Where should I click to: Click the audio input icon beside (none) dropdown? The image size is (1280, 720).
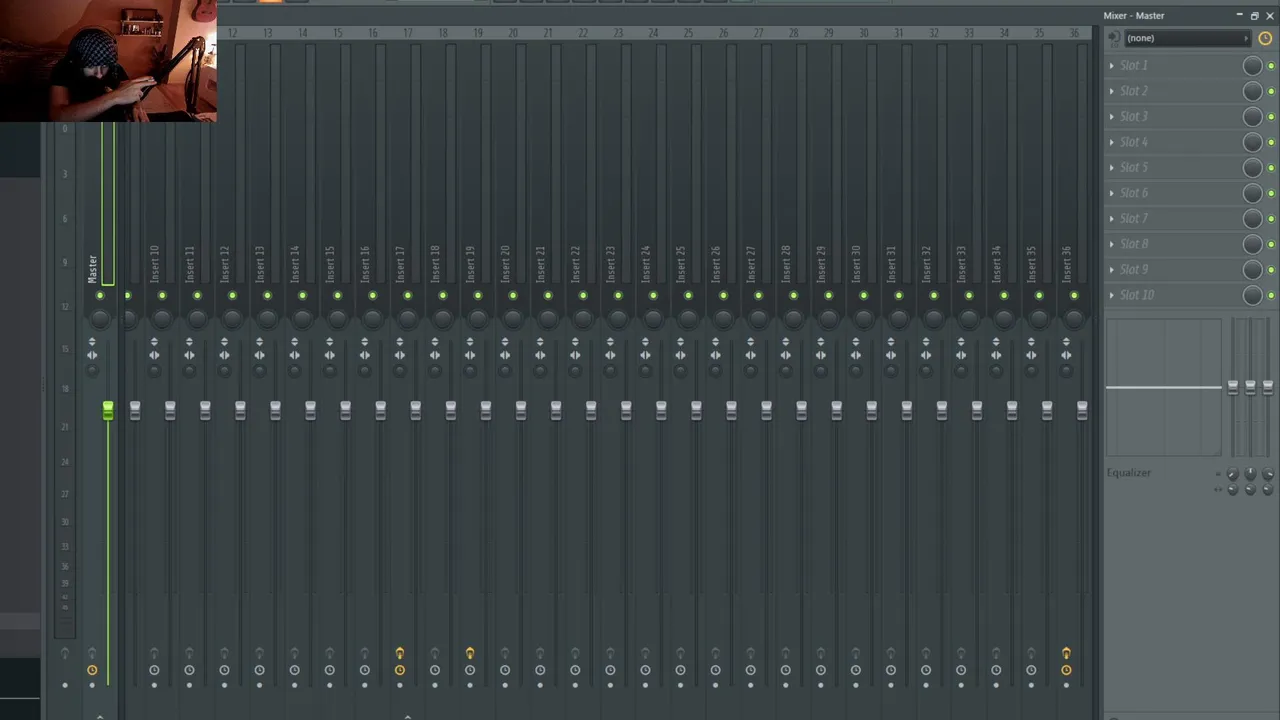coord(1114,38)
